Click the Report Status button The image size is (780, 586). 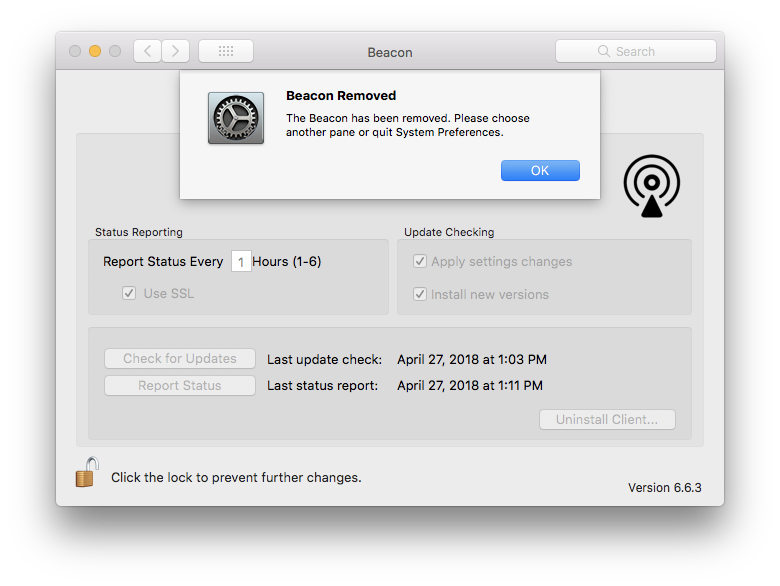coord(180,386)
